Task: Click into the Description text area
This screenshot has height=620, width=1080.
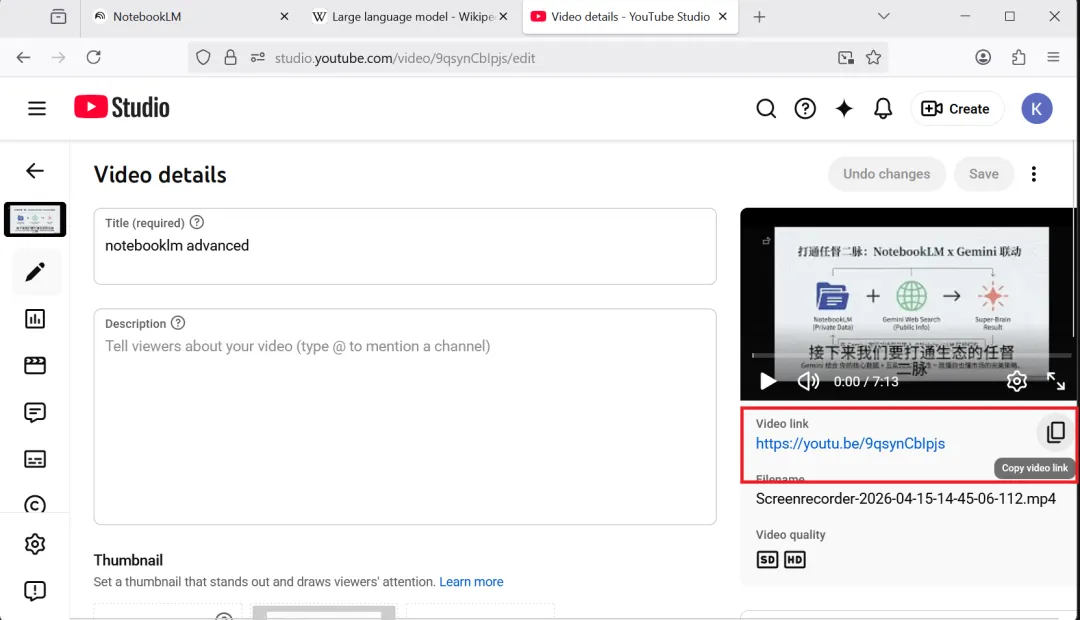Action: 405,417
